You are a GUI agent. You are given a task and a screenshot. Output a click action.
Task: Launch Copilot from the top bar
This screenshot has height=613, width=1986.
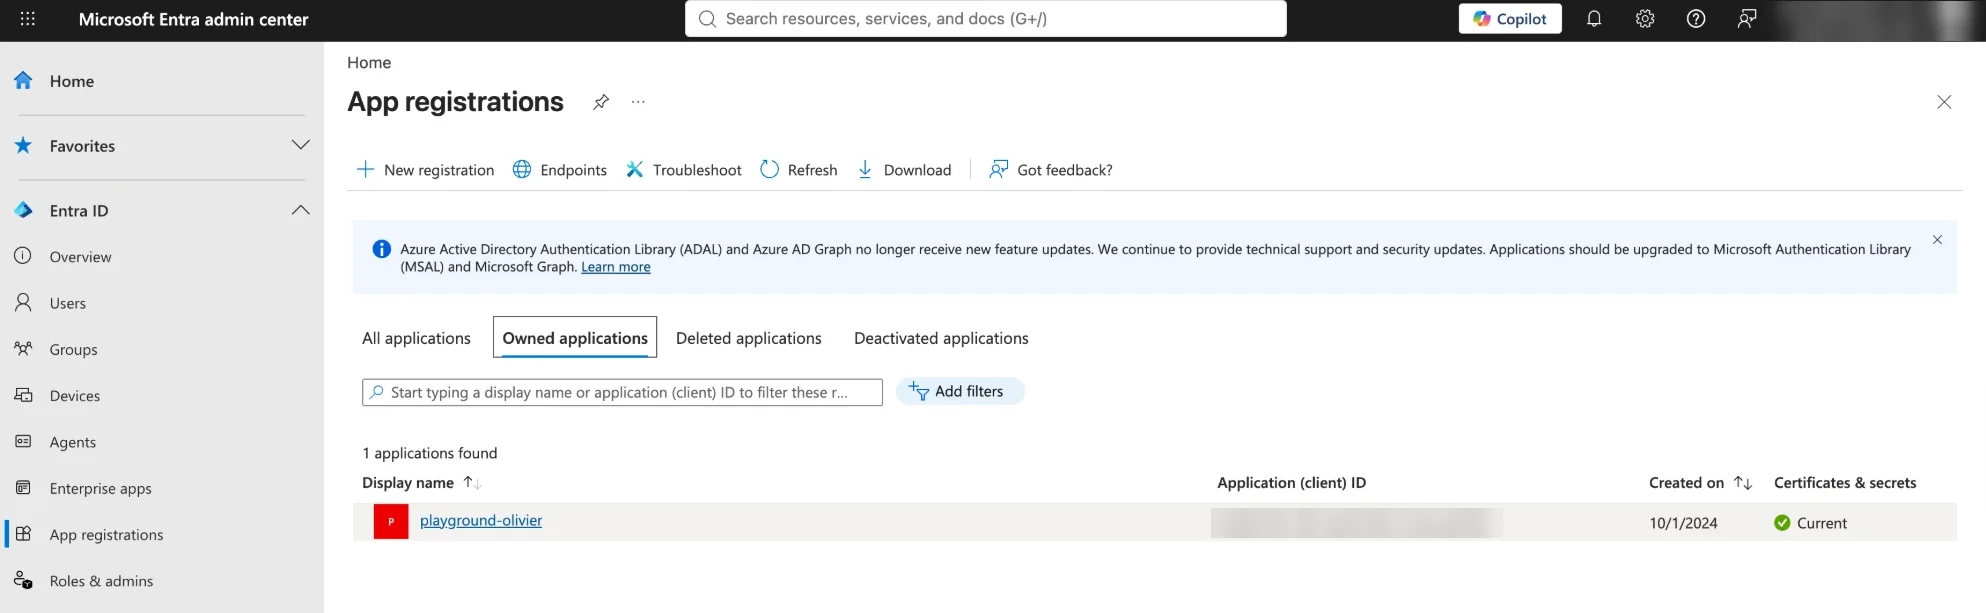[1510, 19]
